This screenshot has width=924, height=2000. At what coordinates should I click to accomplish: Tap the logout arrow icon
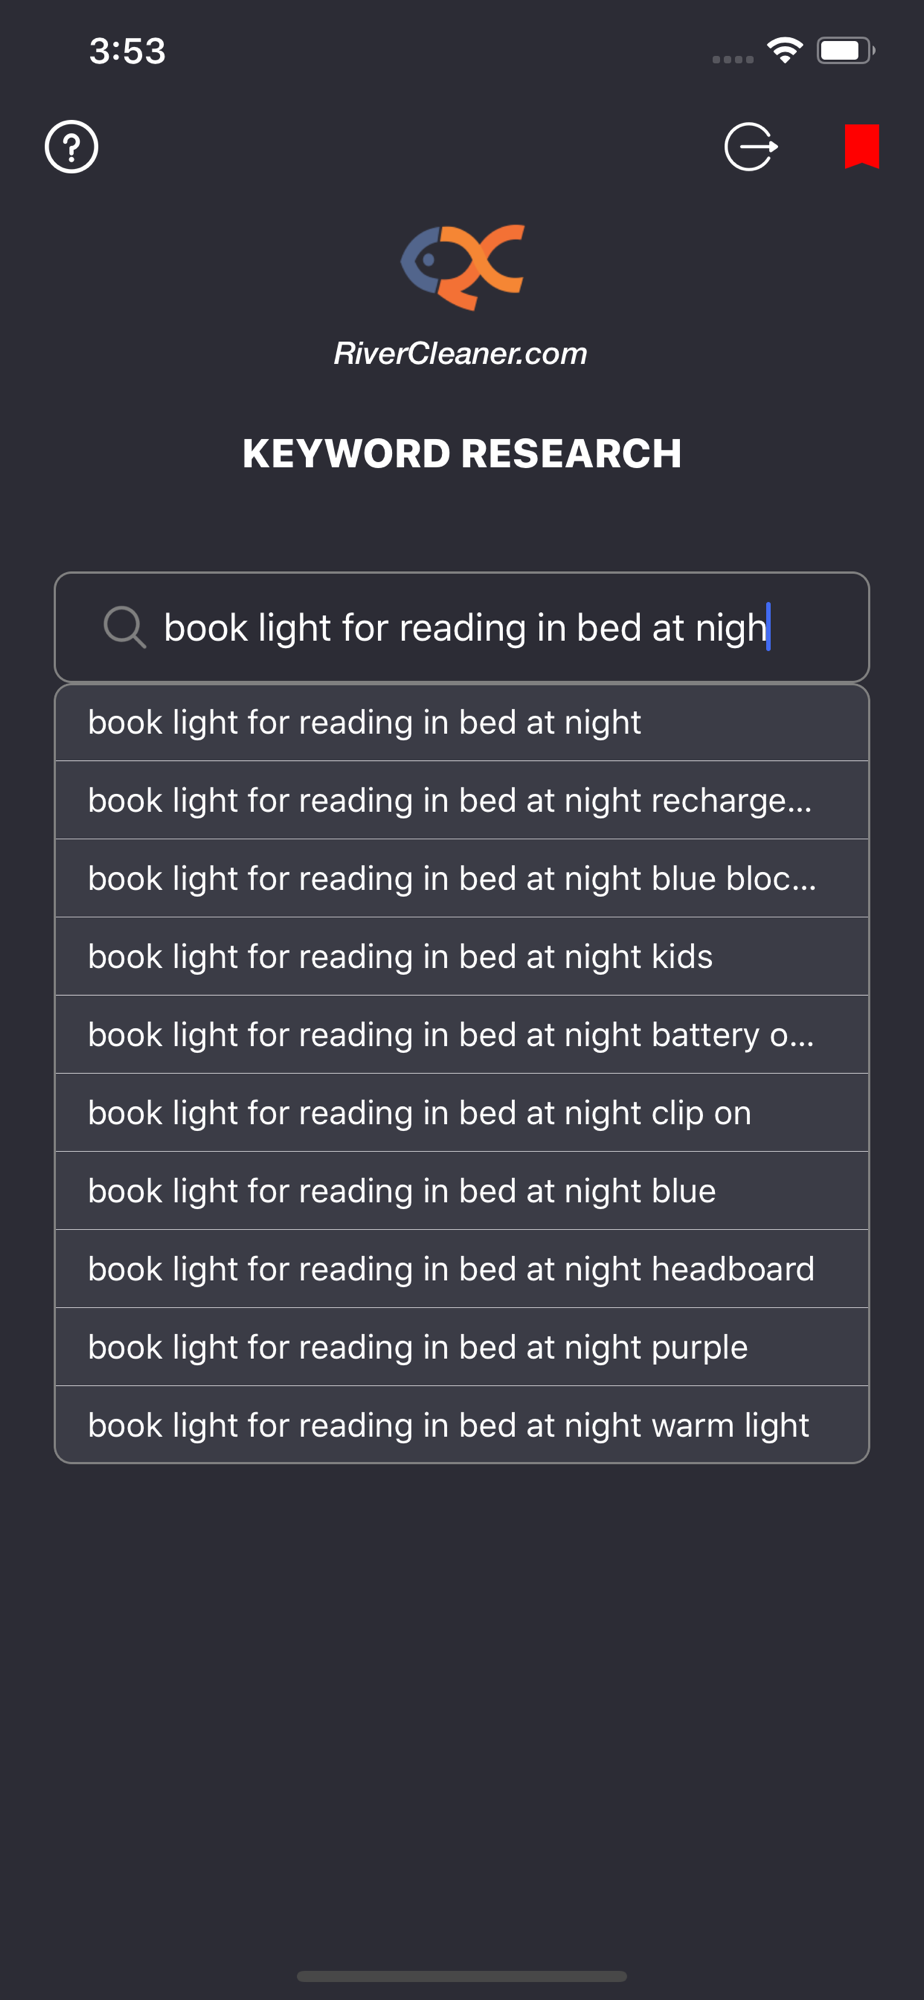(751, 147)
